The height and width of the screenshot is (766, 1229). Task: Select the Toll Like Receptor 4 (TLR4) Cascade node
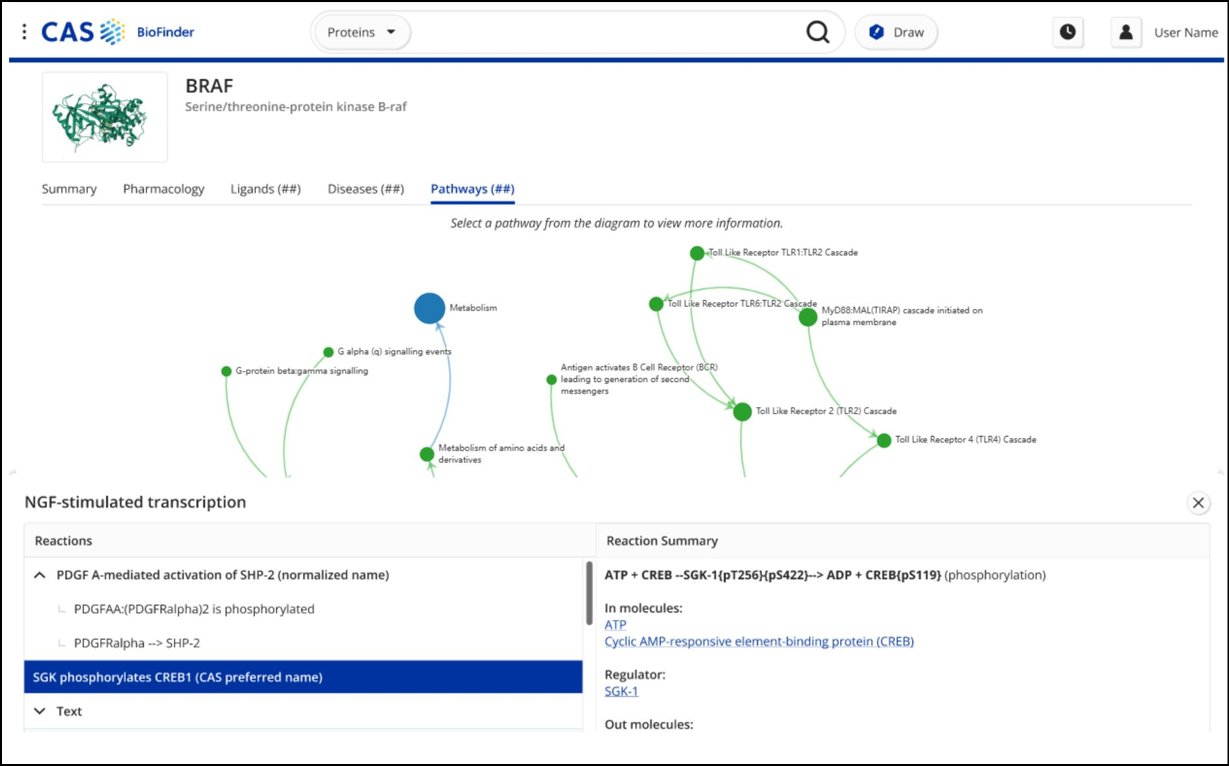click(884, 439)
